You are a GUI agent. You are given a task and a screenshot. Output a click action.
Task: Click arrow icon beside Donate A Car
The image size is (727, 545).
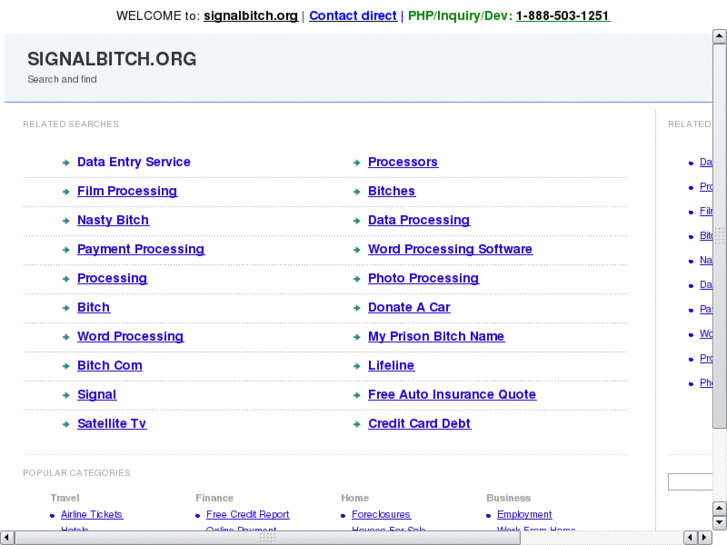357,308
